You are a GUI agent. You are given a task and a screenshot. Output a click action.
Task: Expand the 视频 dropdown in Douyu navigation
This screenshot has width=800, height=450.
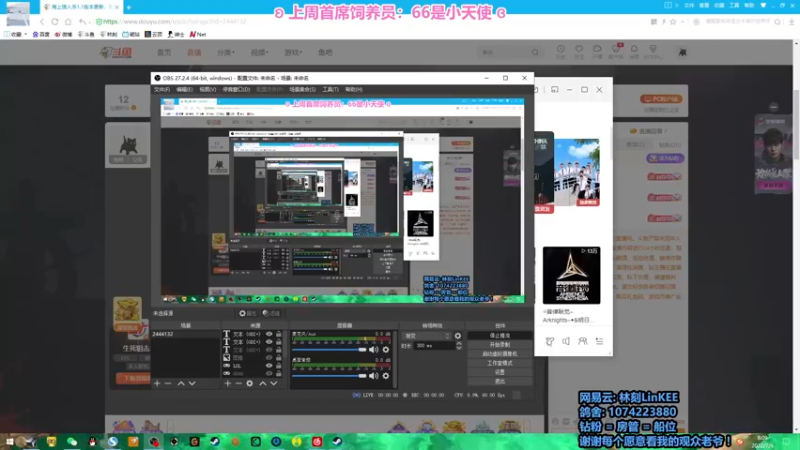259,52
